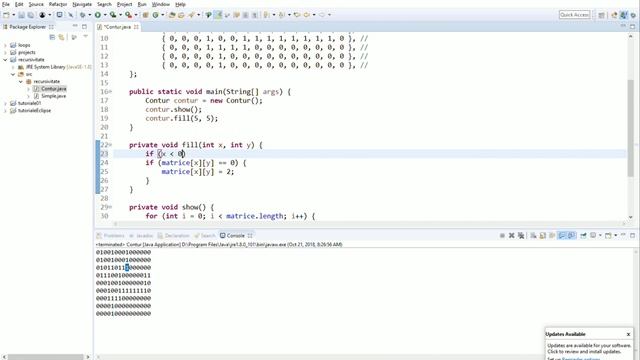Toggle Link with Editor in Package Explorer
Viewport: 640px width, 360px height.
(62, 37)
